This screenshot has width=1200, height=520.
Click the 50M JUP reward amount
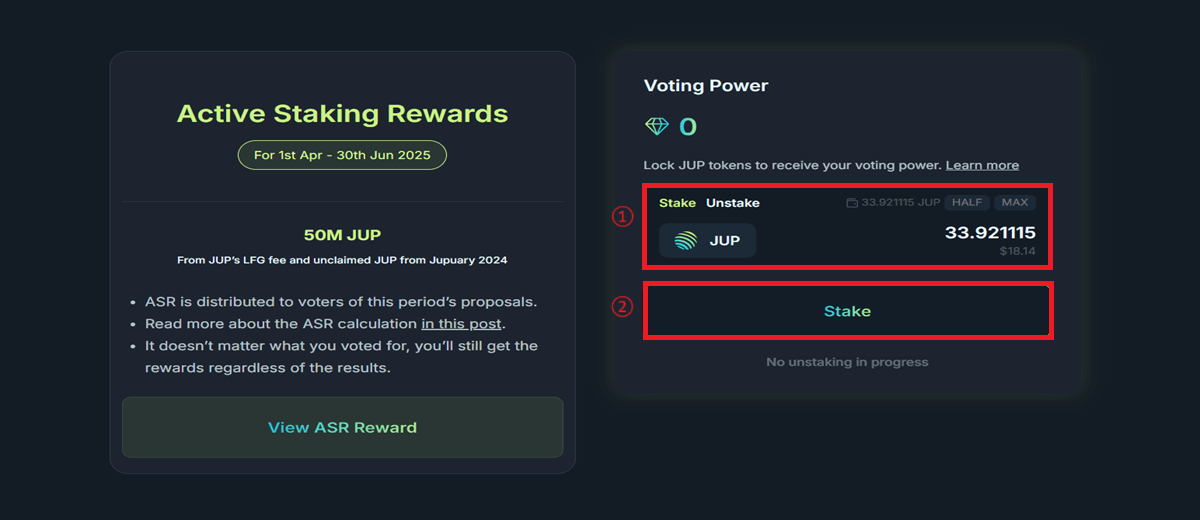click(x=342, y=236)
